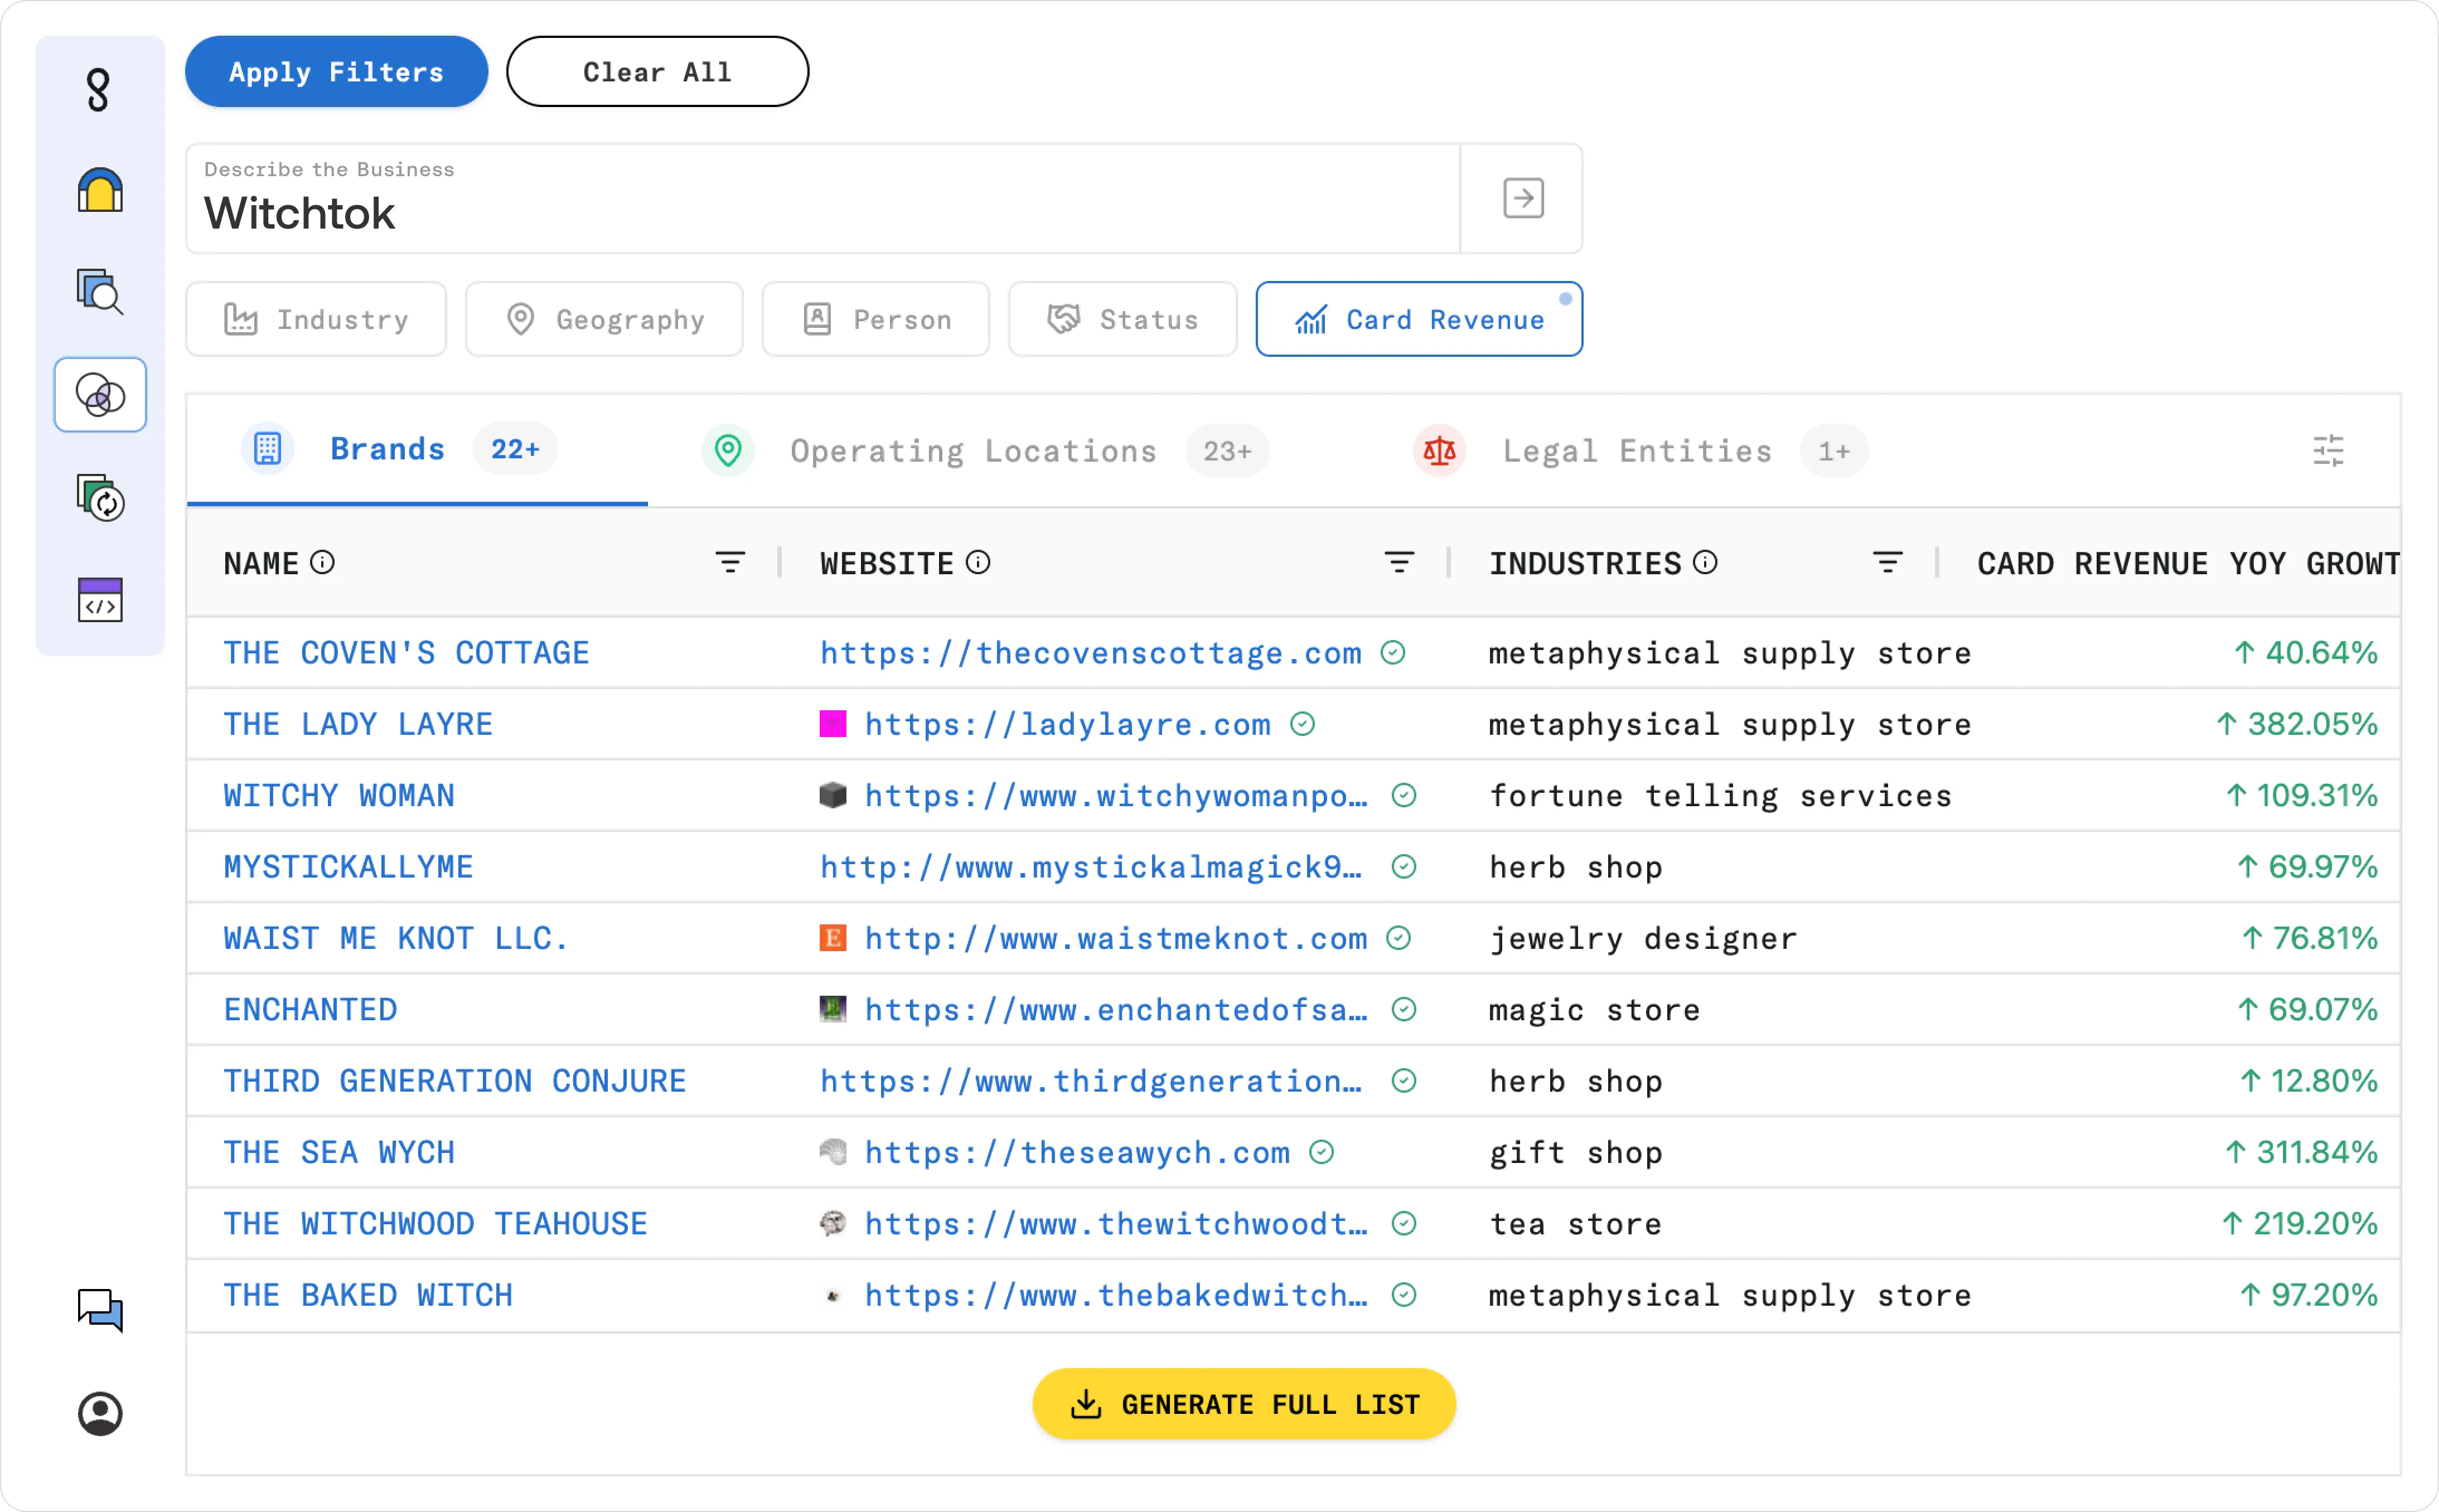2439x1512 pixels.
Task: Open the chat bubbles icon
Action: pos(100,1310)
